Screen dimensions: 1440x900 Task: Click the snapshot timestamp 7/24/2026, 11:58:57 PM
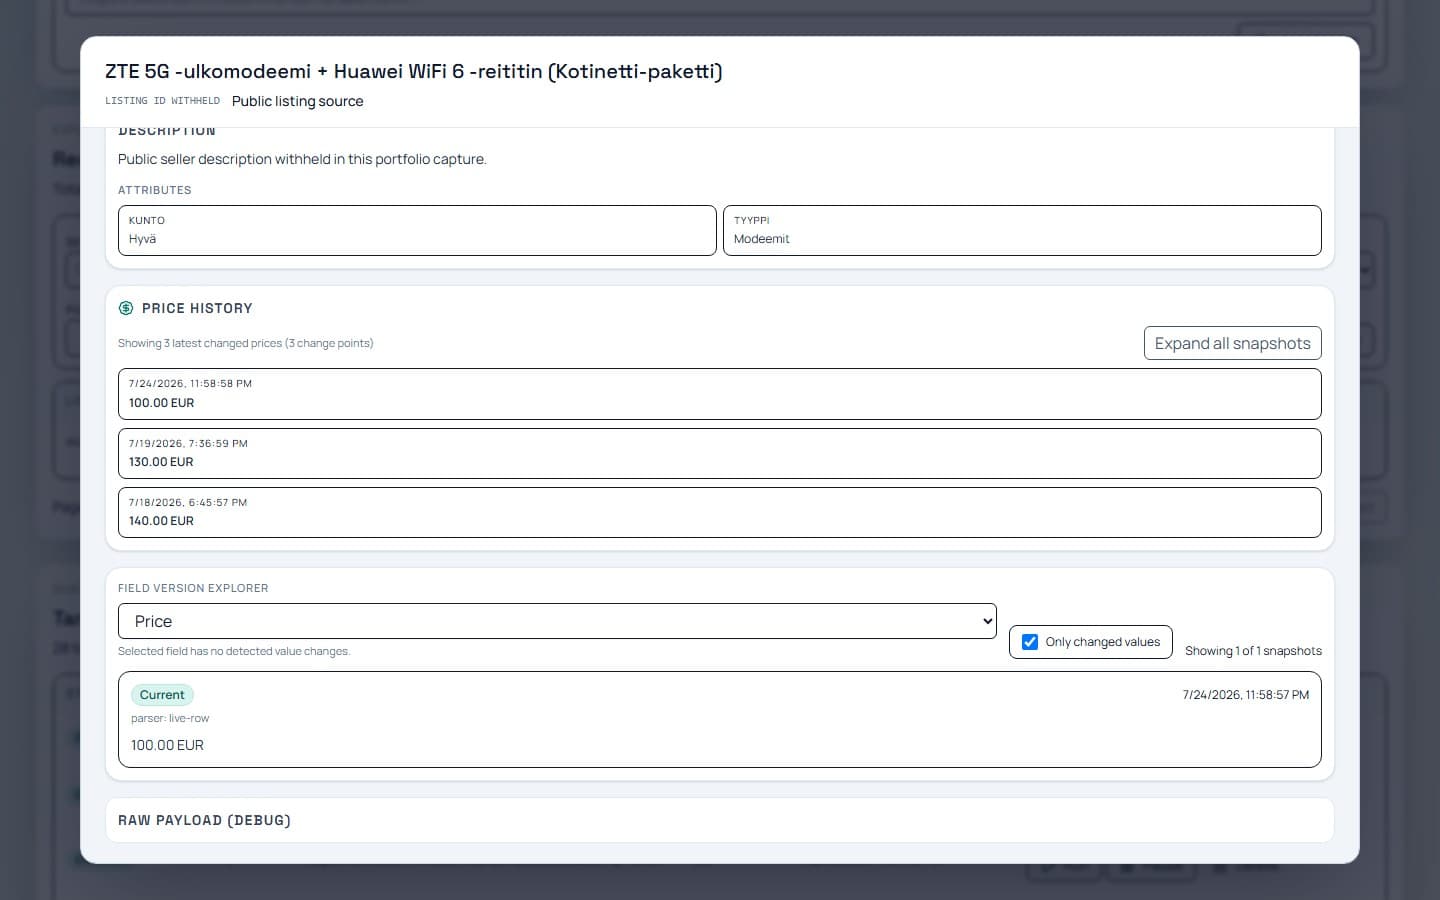pyautogui.click(x=1246, y=695)
